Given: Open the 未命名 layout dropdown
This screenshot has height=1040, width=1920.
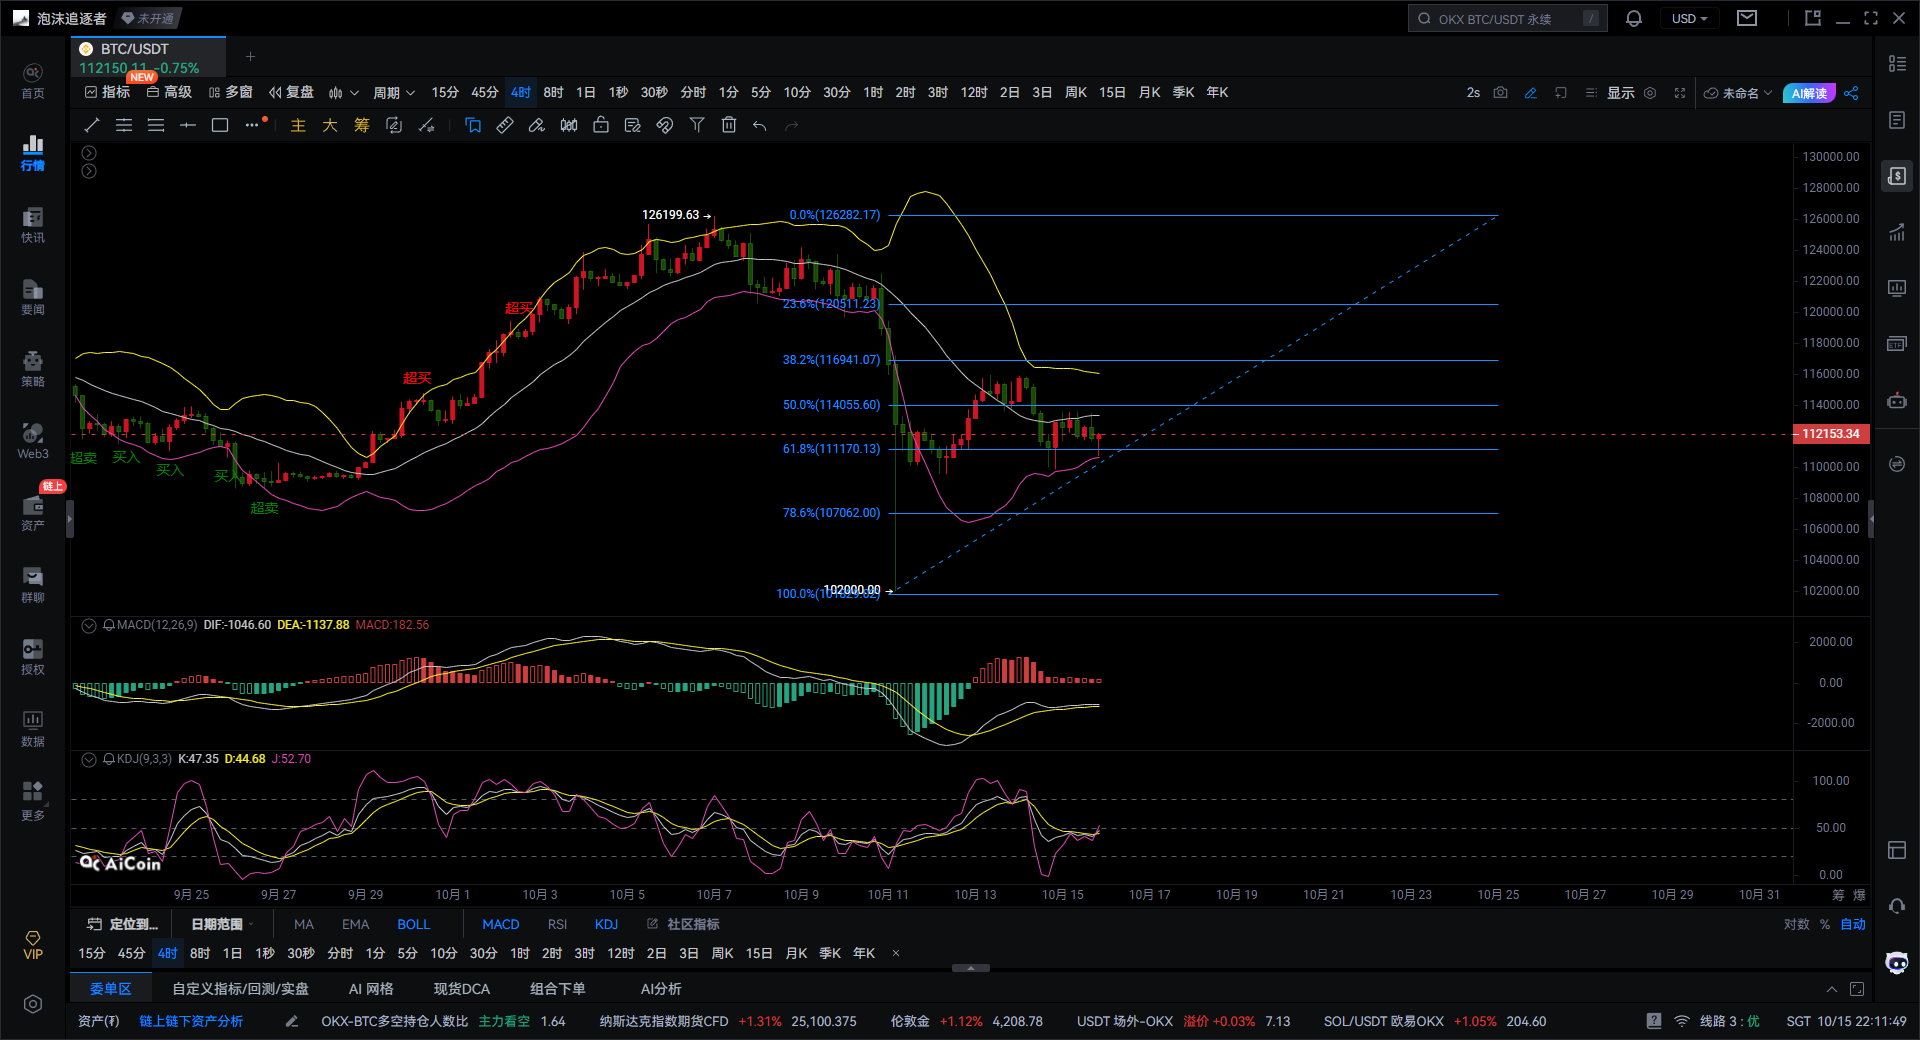Looking at the screenshot, I should (1739, 93).
